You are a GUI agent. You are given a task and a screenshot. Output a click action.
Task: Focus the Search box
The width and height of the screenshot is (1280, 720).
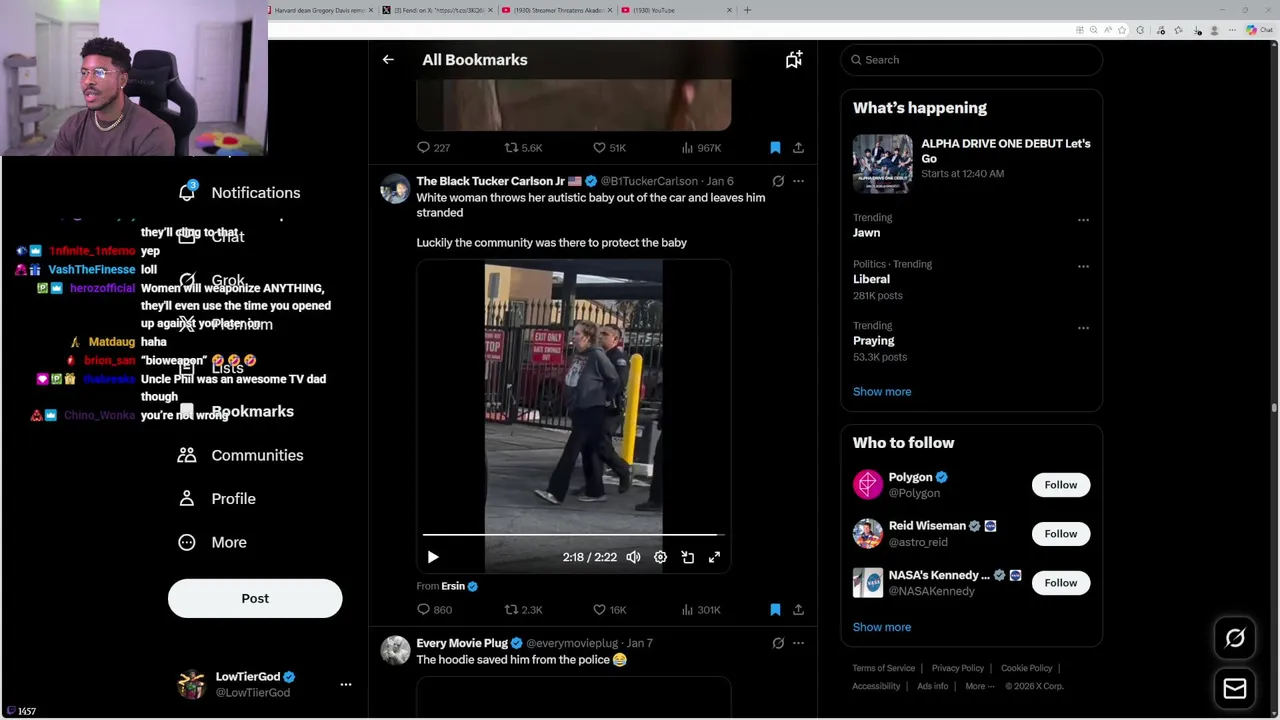[971, 60]
